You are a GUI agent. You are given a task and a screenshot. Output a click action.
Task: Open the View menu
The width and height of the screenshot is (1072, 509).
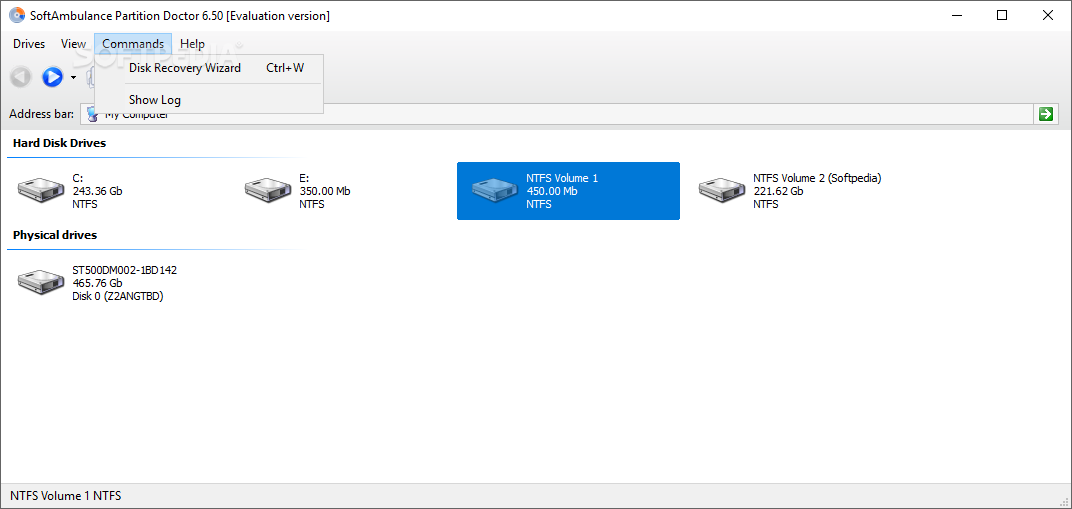(x=73, y=44)
